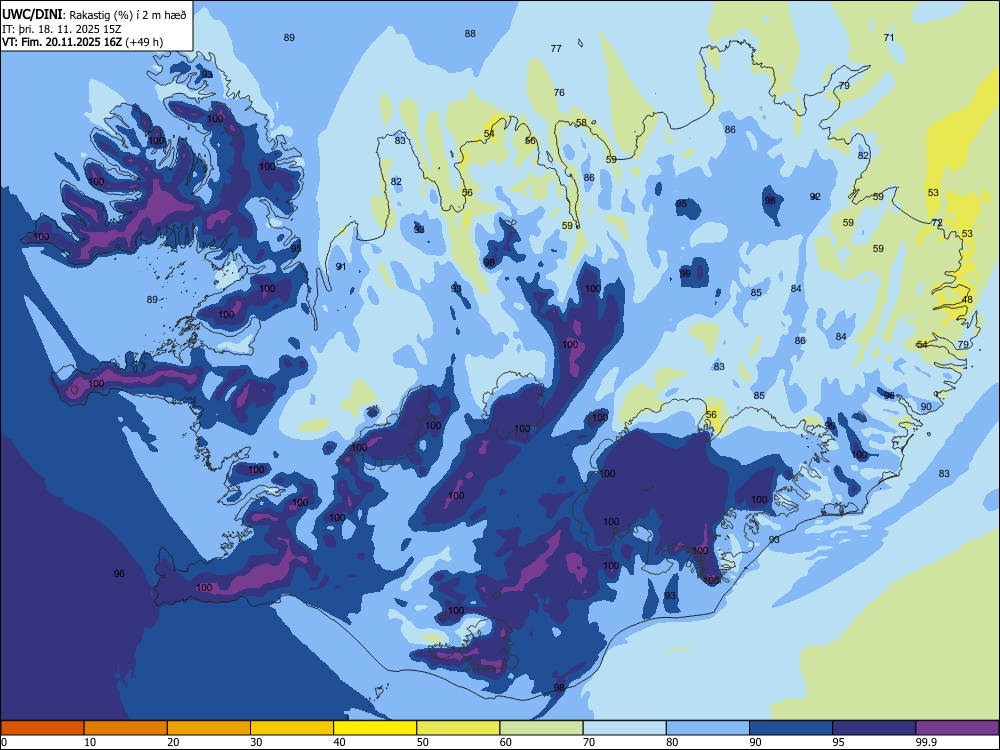1000x750 pixels.
Task: Click the amber 30–40 legend swatch
Action: (292, 728)
